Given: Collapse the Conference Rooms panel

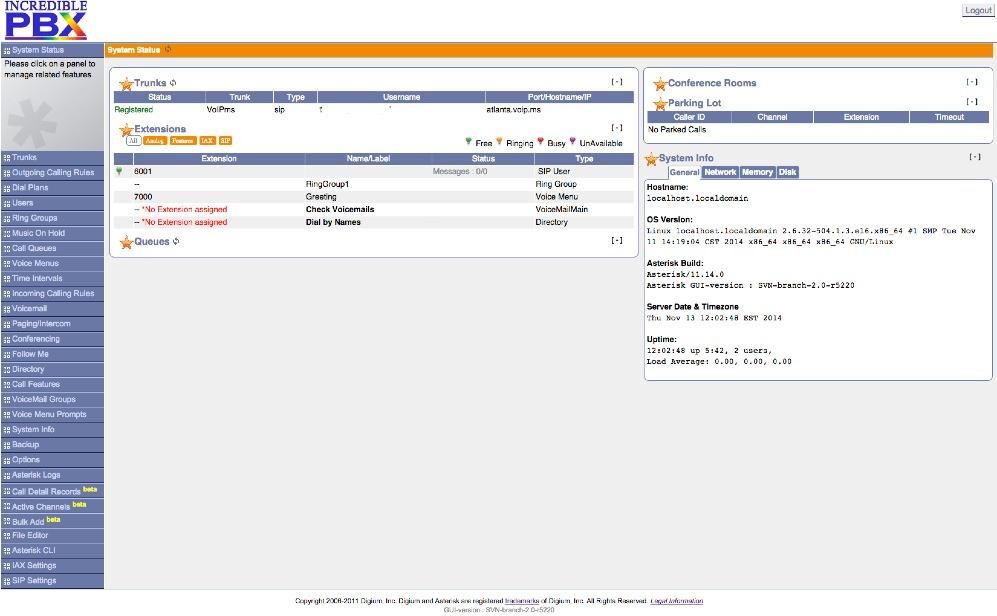Looking at the screenshot, I should coord(972,82).
